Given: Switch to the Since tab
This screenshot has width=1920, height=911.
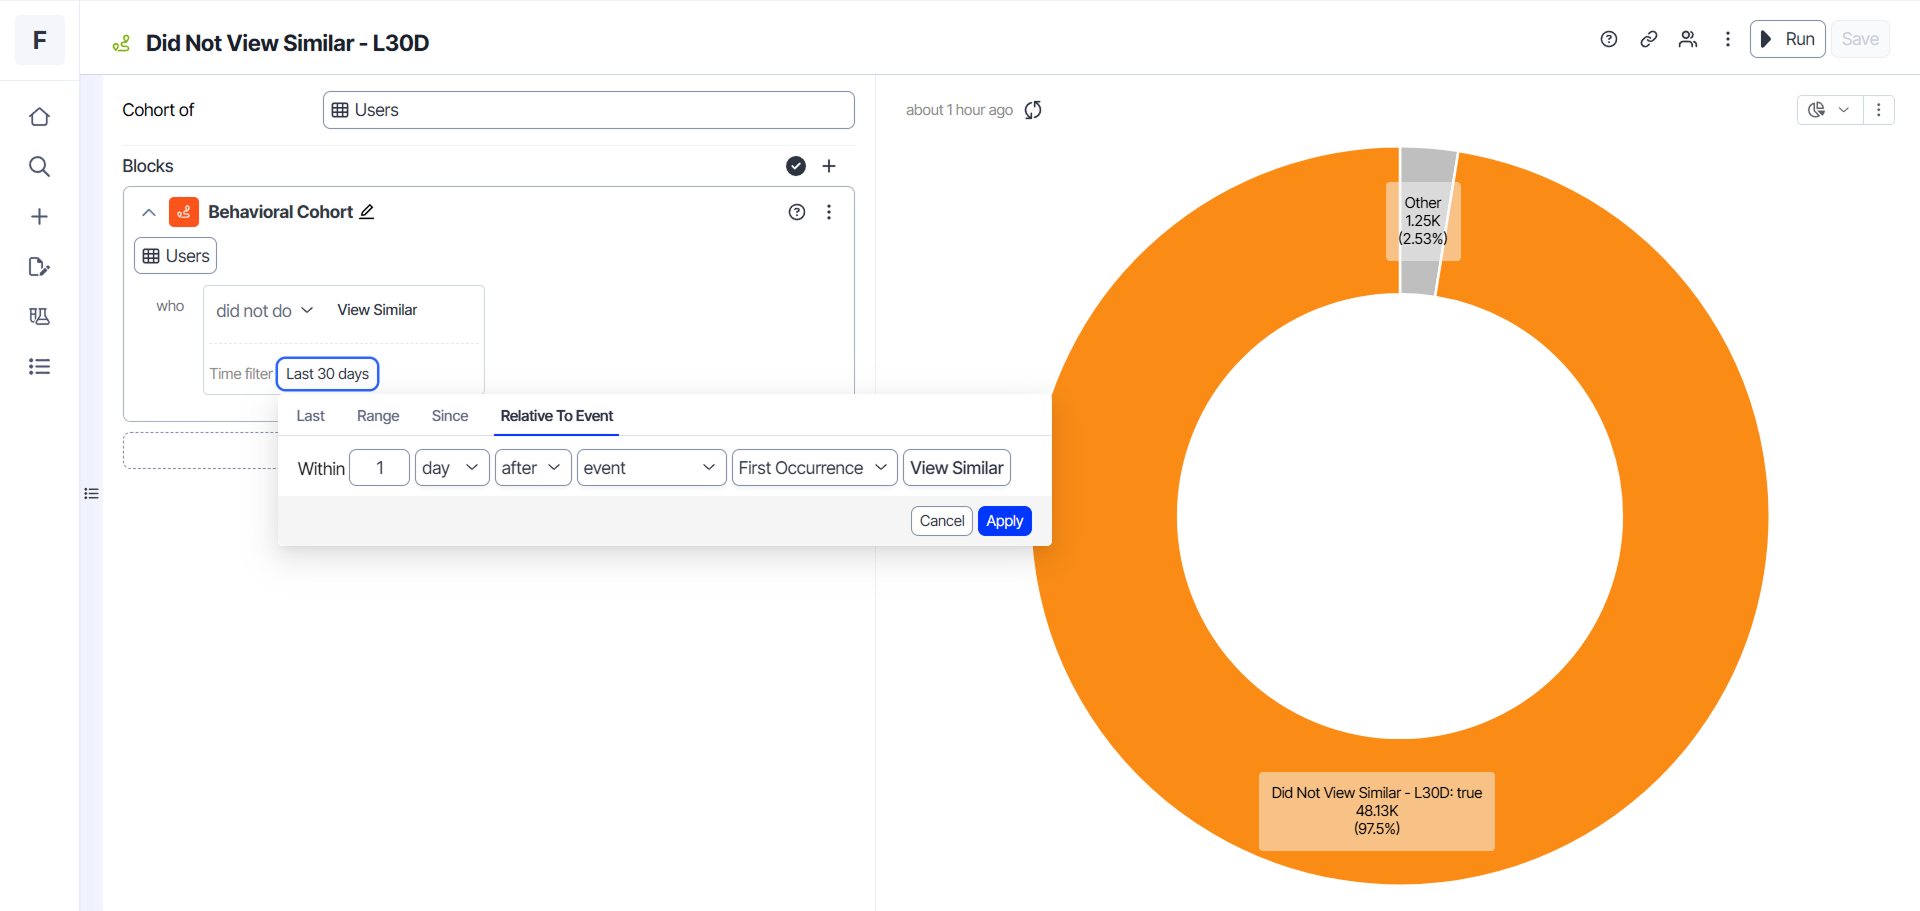Looking at the screenshot, I should [450, 416].
